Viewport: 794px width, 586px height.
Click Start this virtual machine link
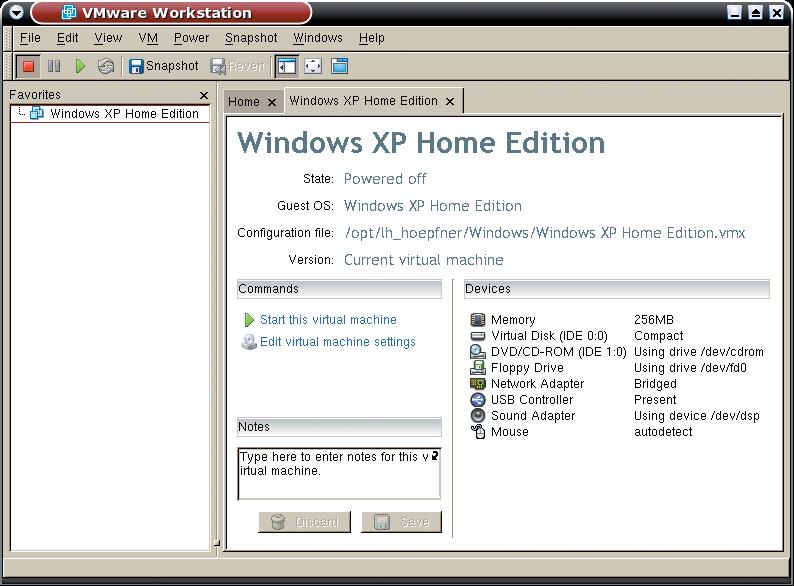point(328,320)
